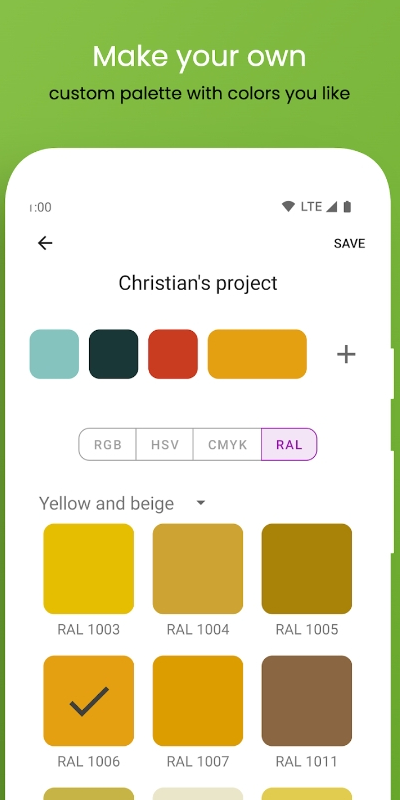Screen dimensions: 400x800
Task: Save the palette with SAVE button
Action: pyautogui.click(x=349, y=243)
